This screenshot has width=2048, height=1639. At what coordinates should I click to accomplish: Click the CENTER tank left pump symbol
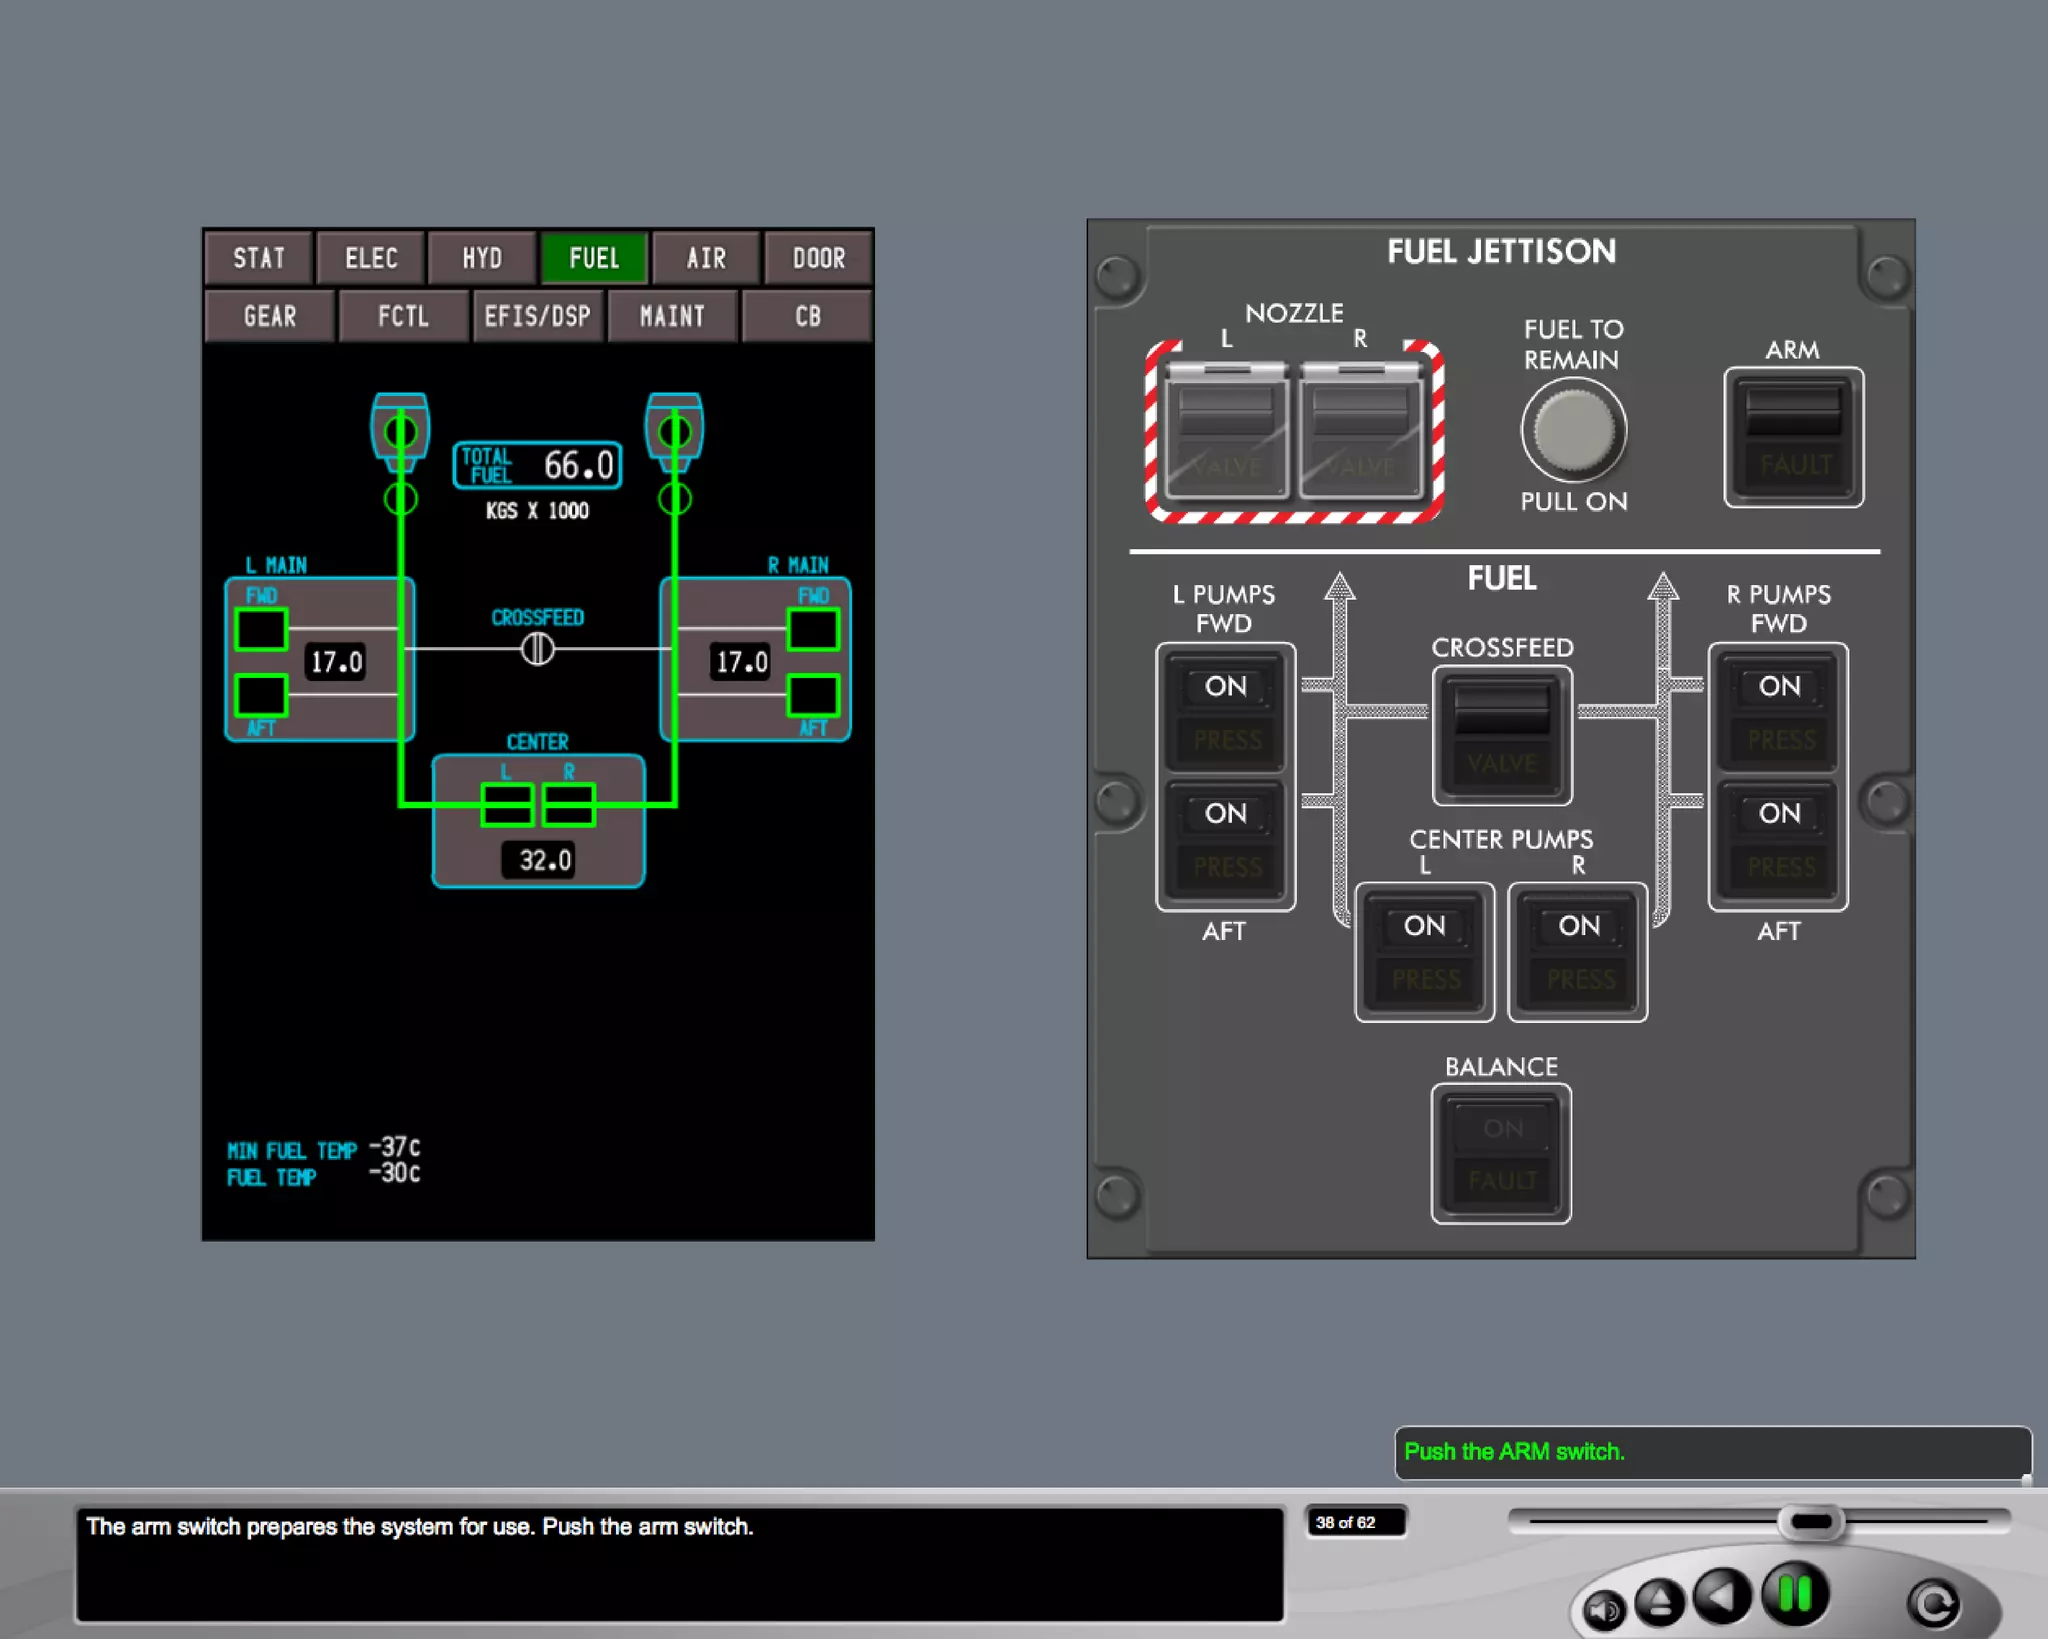pos(507,805)
